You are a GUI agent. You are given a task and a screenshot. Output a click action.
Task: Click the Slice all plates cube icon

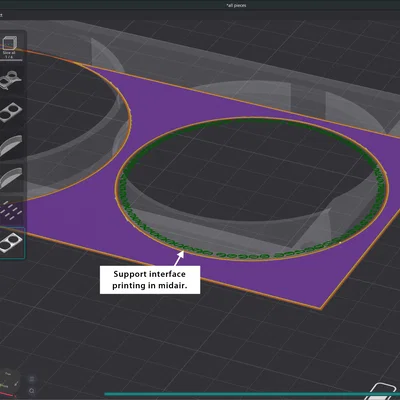9,43
